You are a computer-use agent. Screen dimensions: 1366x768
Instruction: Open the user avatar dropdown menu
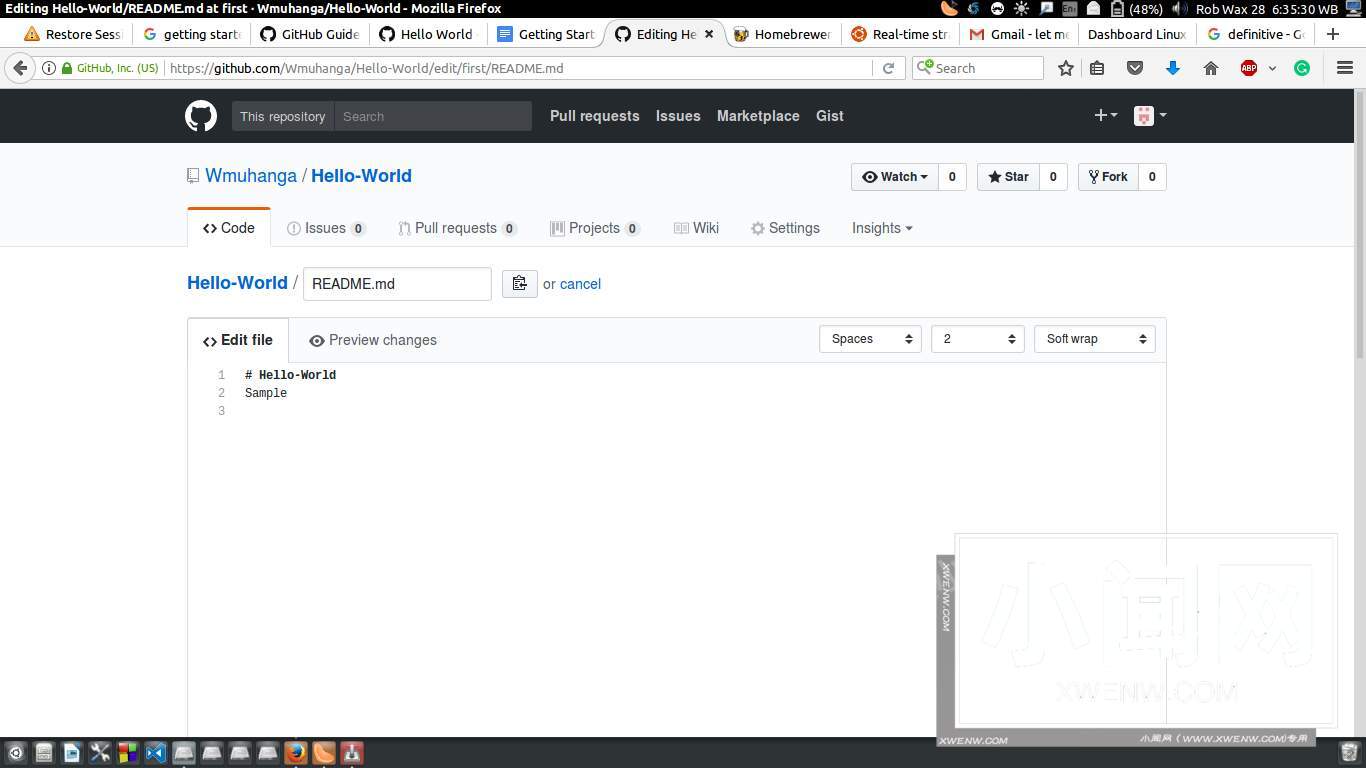pyautogui.click(x=1150, y=115)
